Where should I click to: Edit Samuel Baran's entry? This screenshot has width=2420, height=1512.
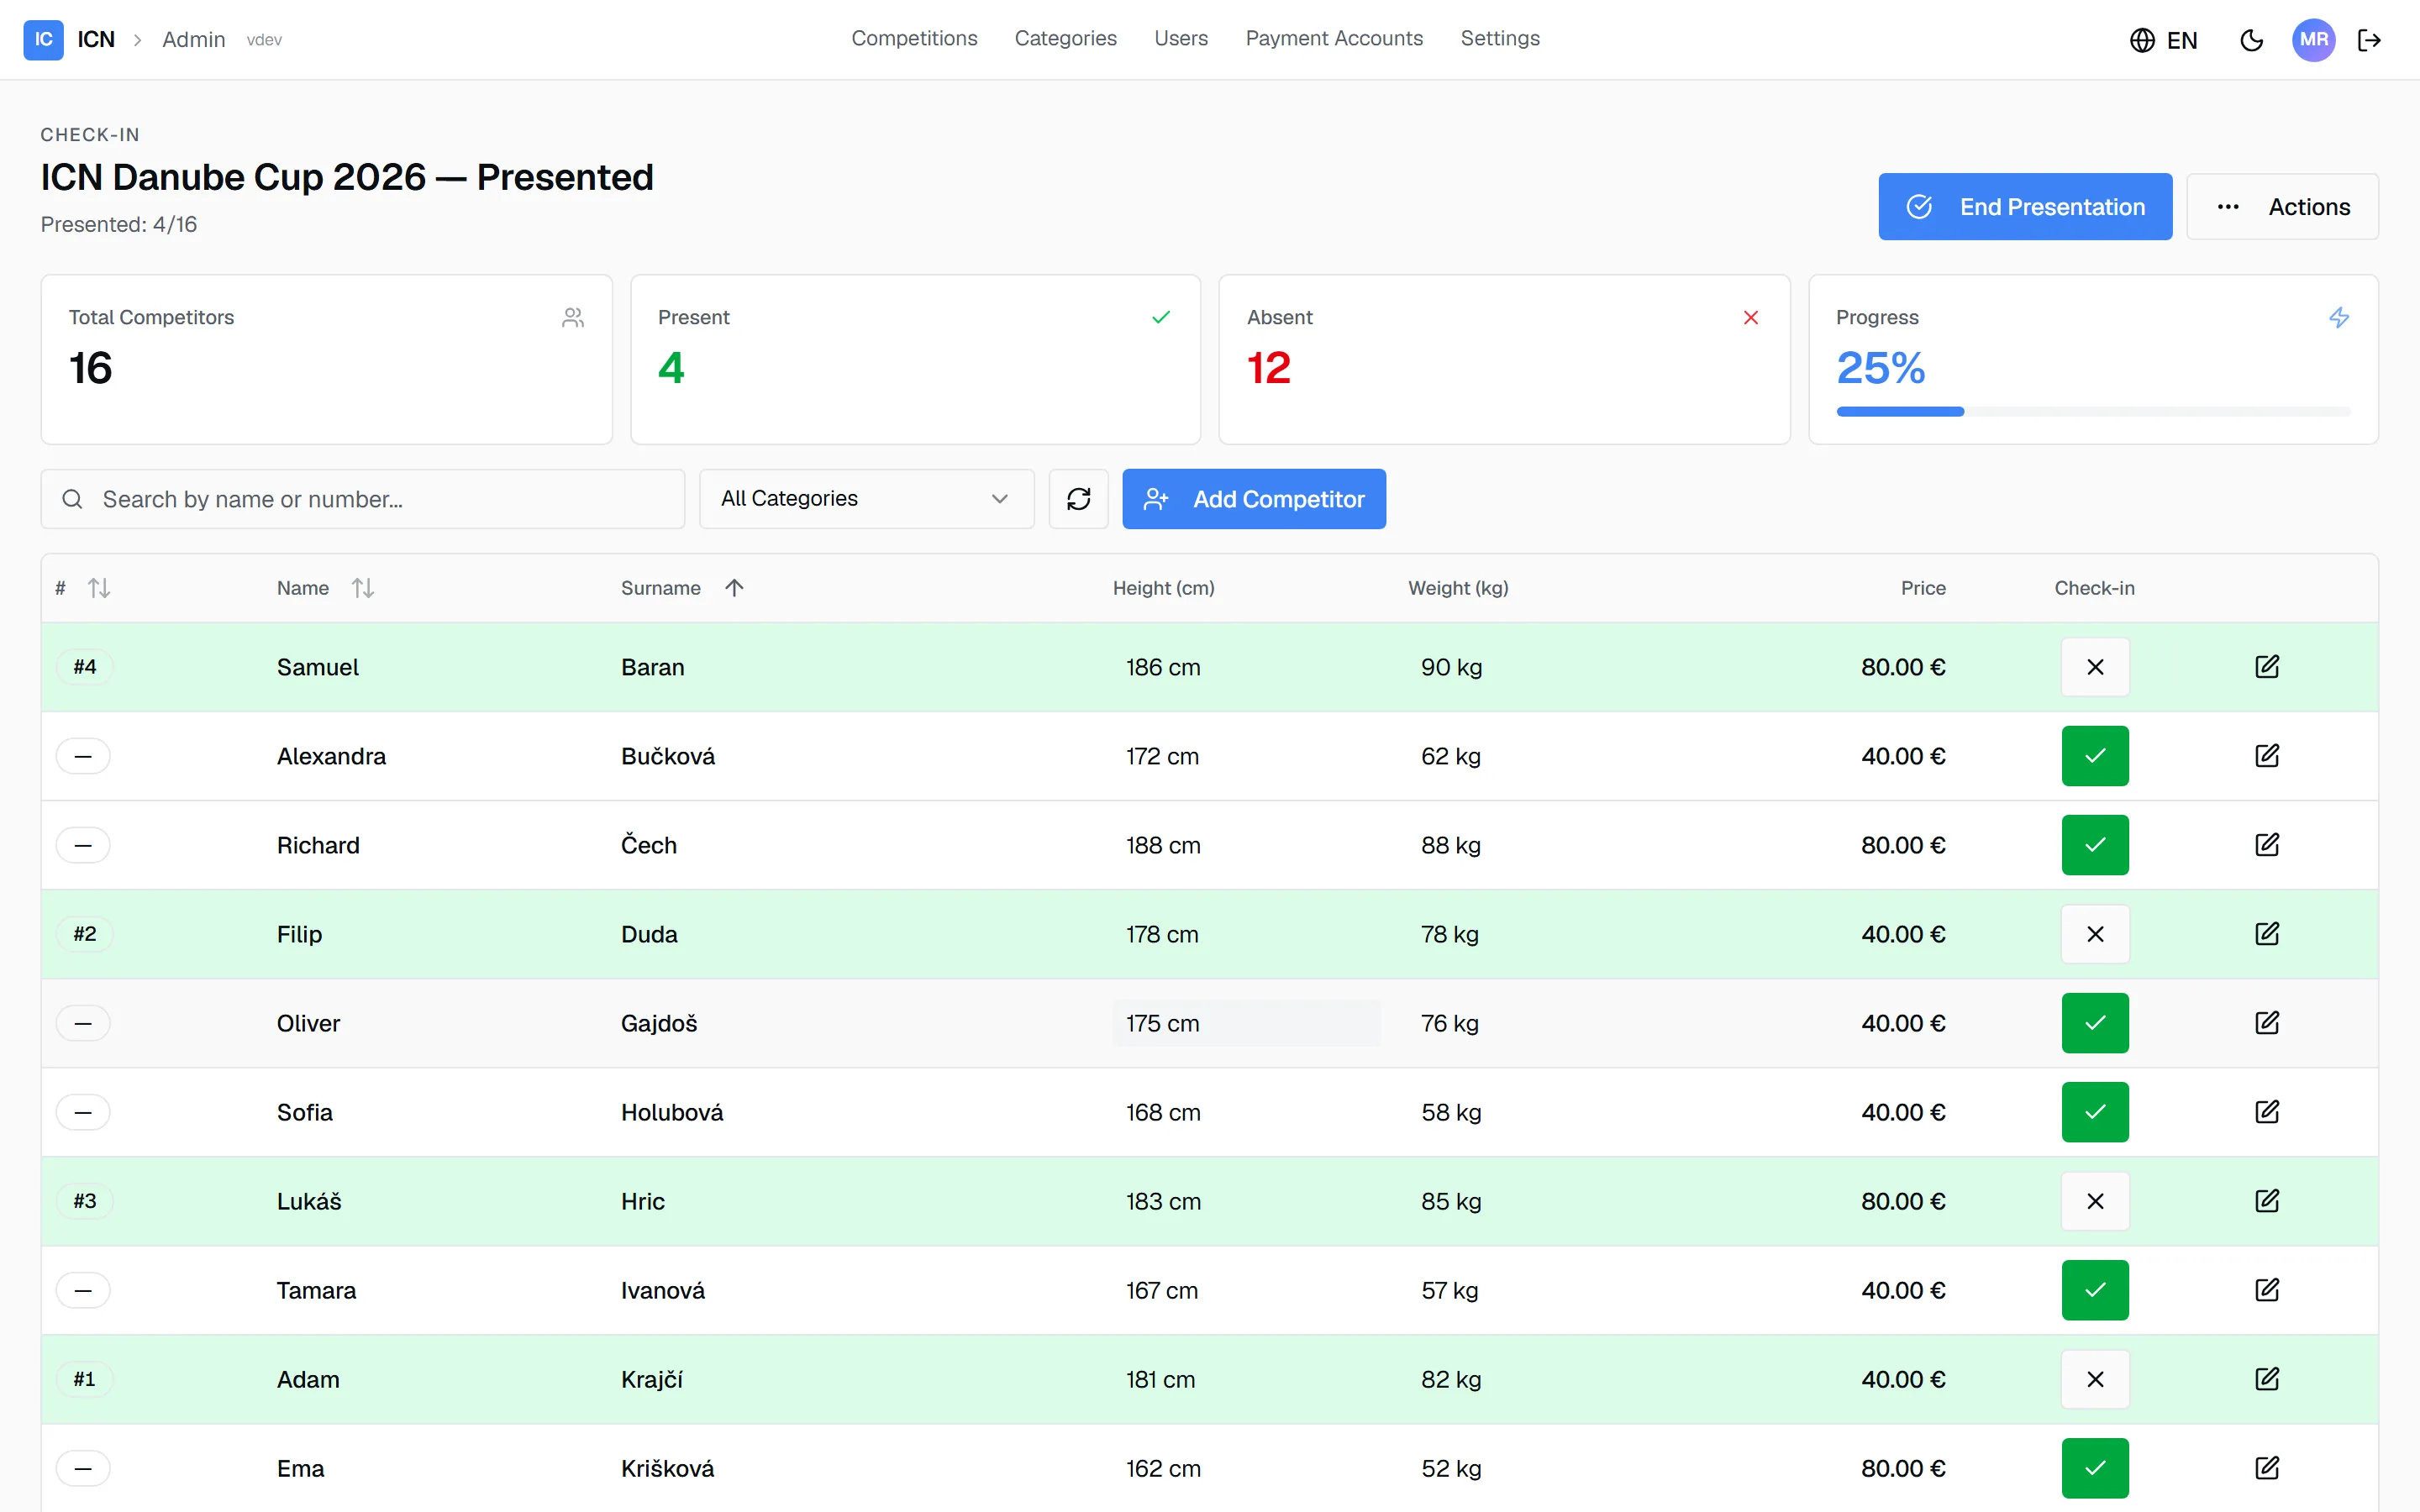[x=2267, y=667]
